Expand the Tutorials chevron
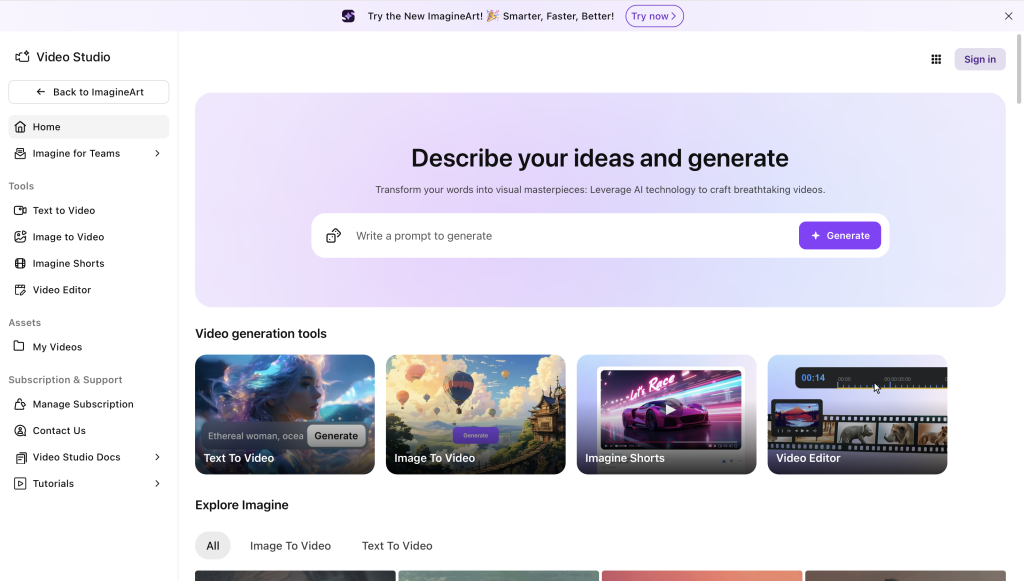The height and width of the screenshot is (581, 1024). pos(157,484)
